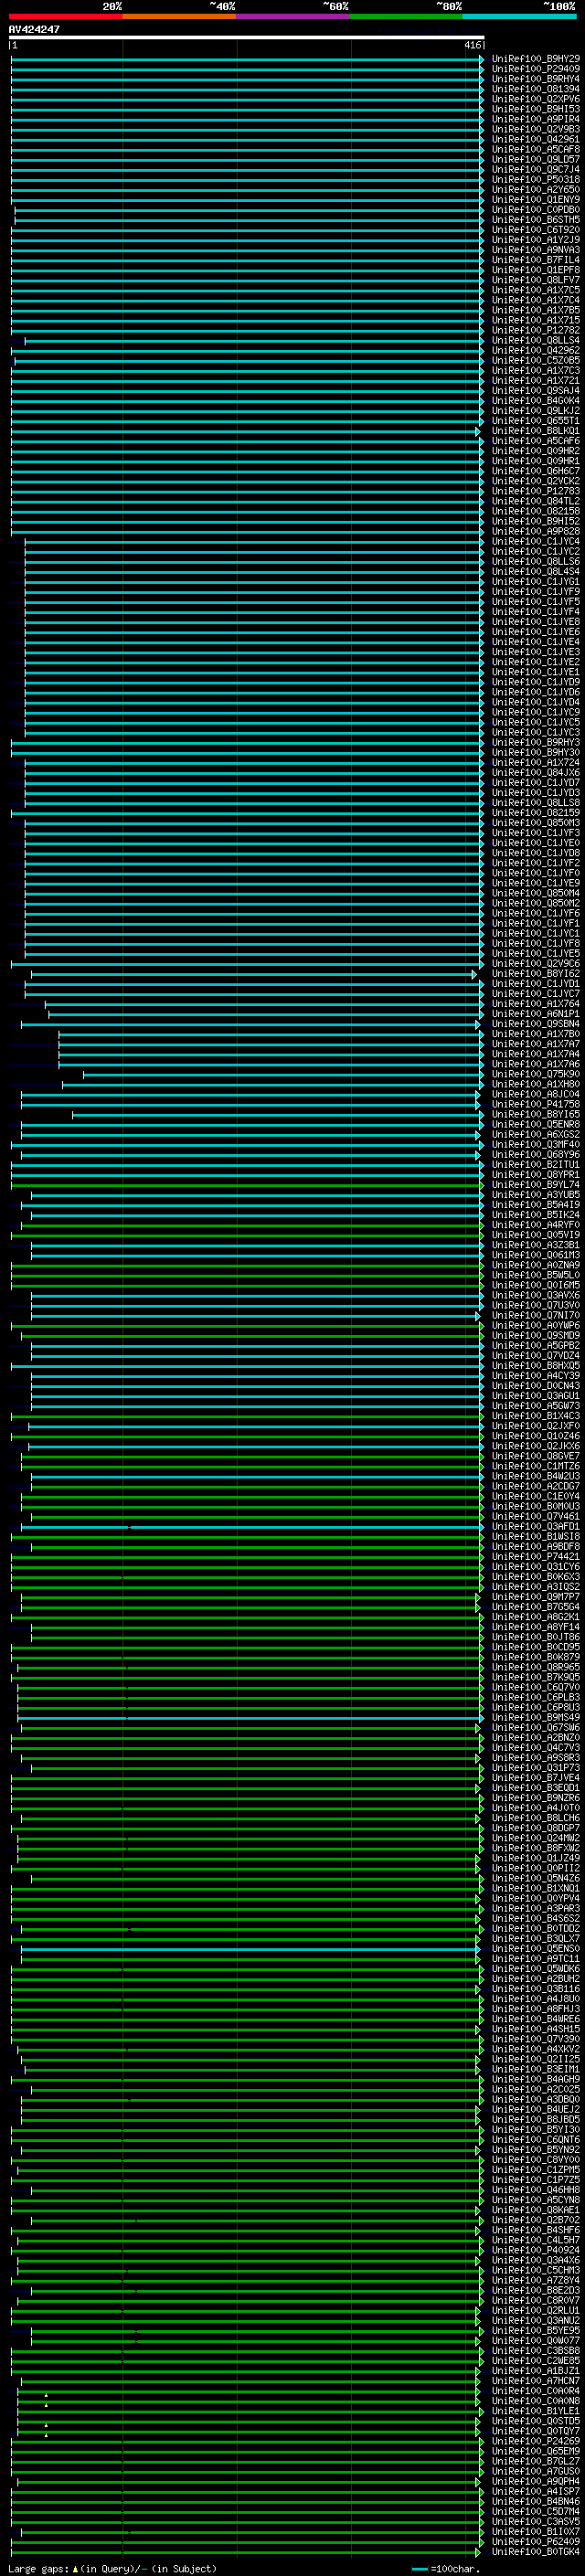Select the UniRef100_Q9C7J4 label
Screen dimensions: 585x2576
point(536,169)
